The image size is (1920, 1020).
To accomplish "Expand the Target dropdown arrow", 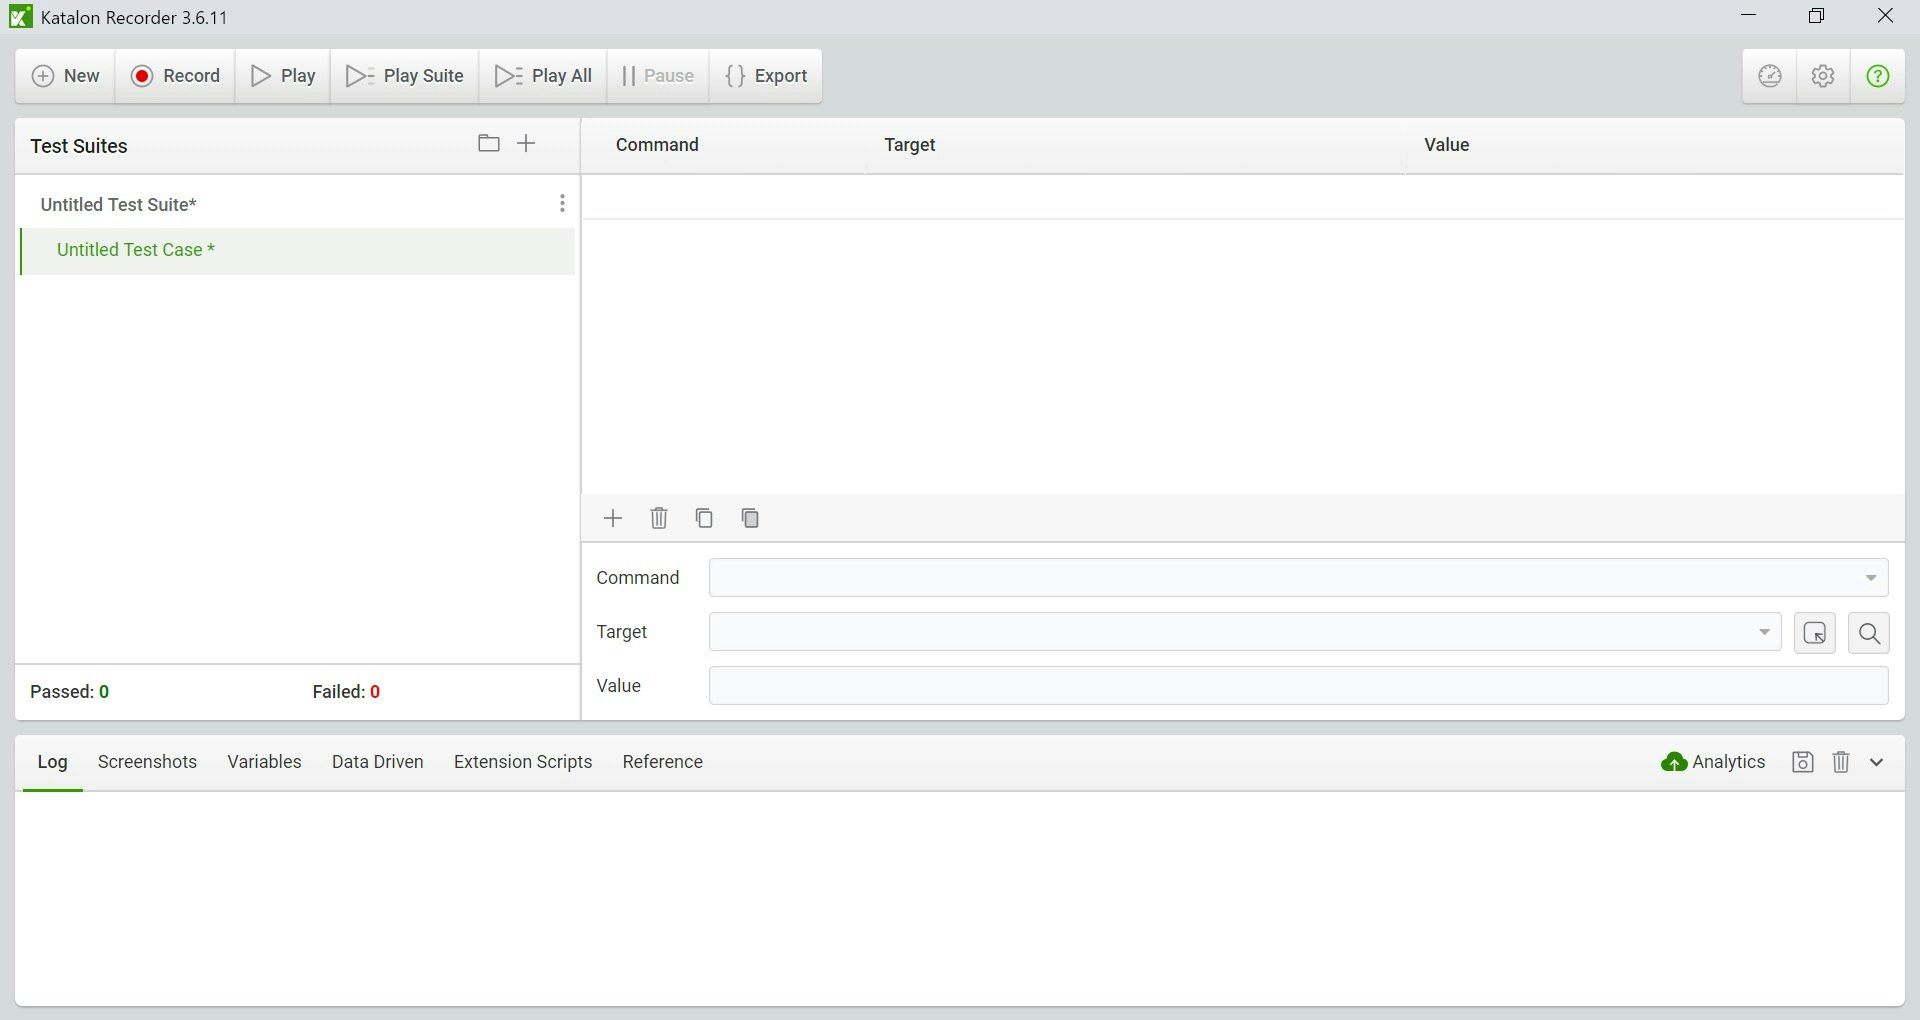I will coord(1764,632).
